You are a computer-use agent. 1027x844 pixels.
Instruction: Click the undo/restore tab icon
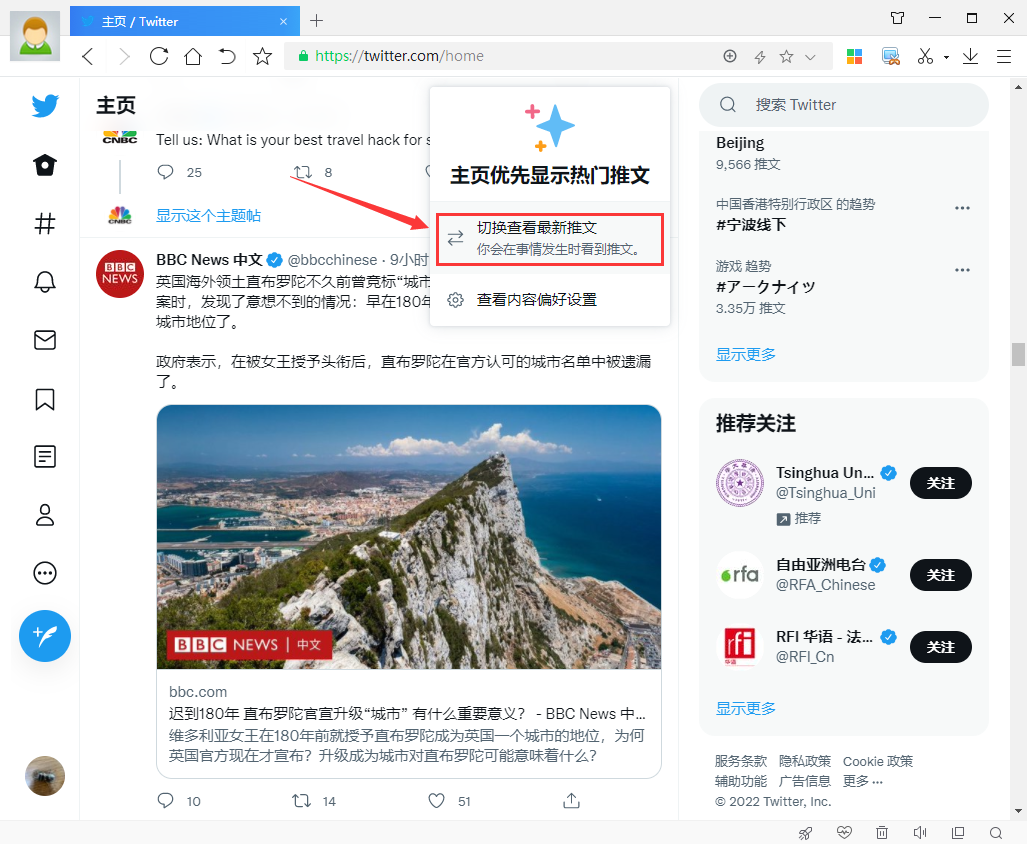pos(227,56)
